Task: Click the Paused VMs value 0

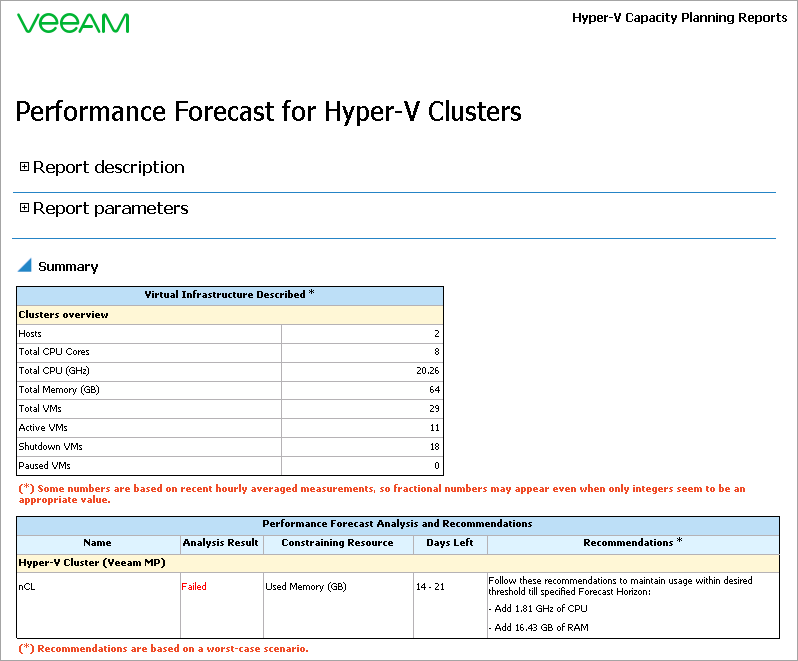Action: pyautogui.click(x=437, y=466)
